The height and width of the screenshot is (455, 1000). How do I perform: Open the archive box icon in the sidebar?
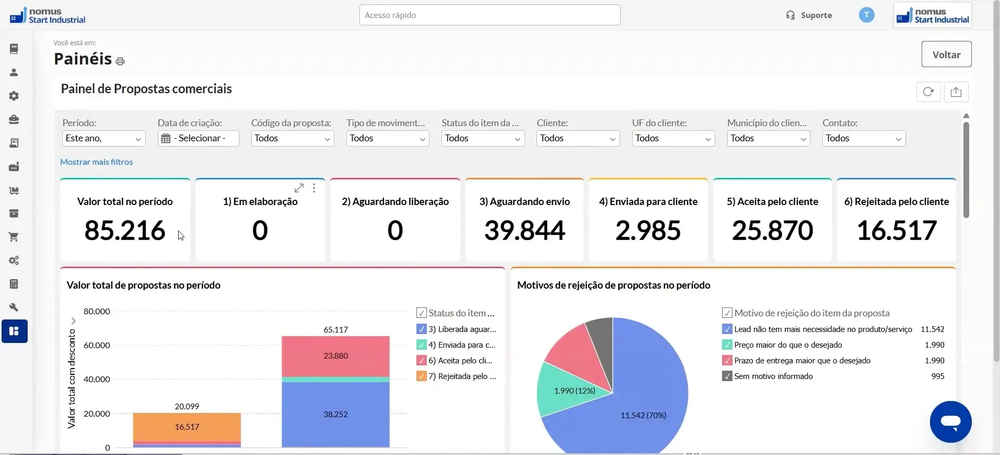click(x=14, y=213)
